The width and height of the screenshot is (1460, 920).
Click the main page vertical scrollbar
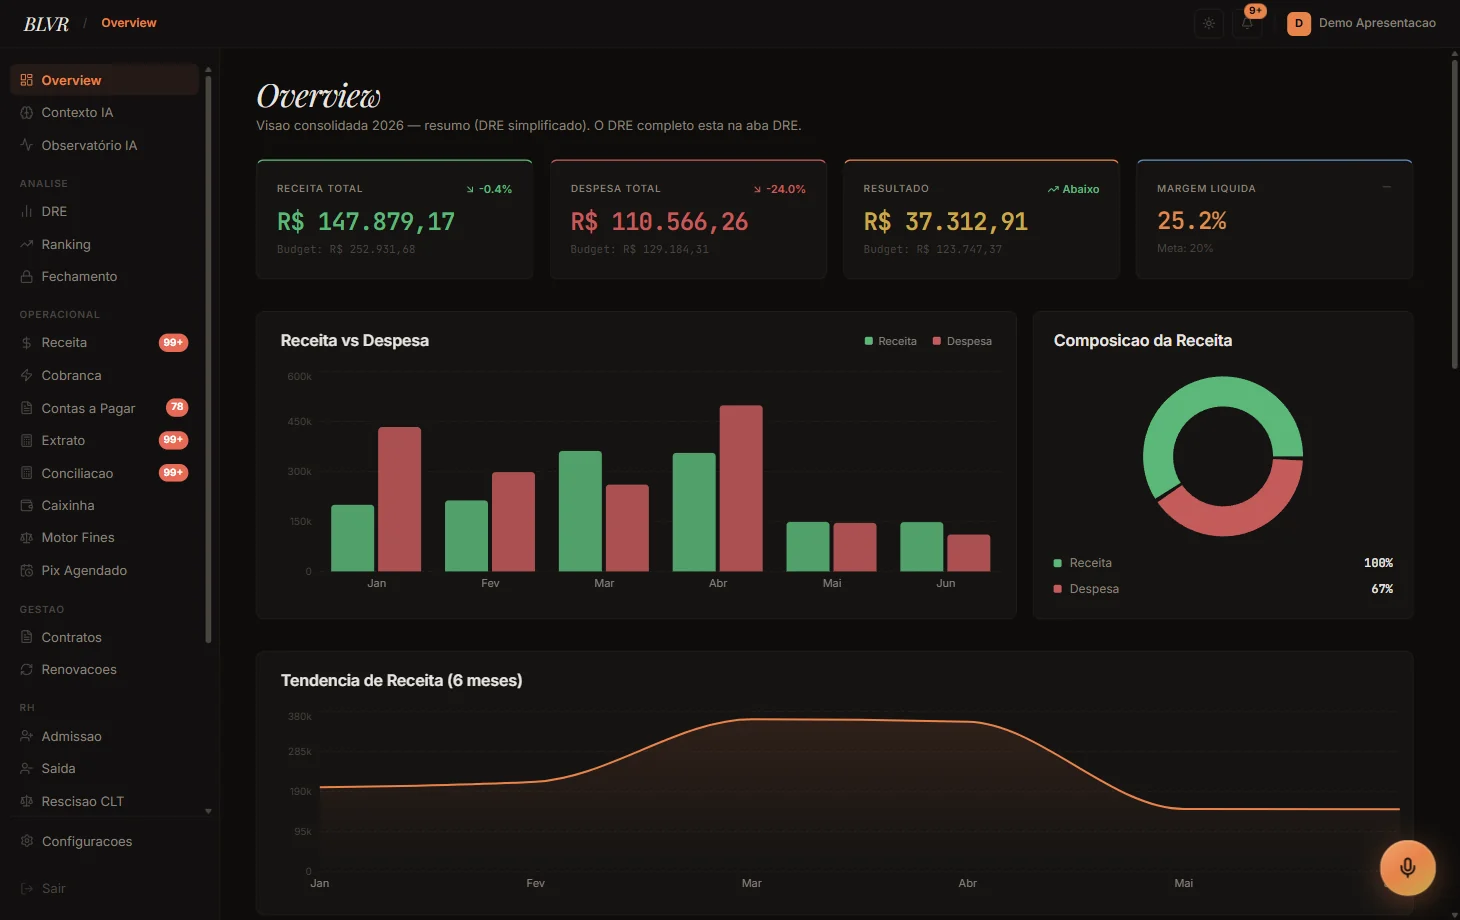point(1454,215)
